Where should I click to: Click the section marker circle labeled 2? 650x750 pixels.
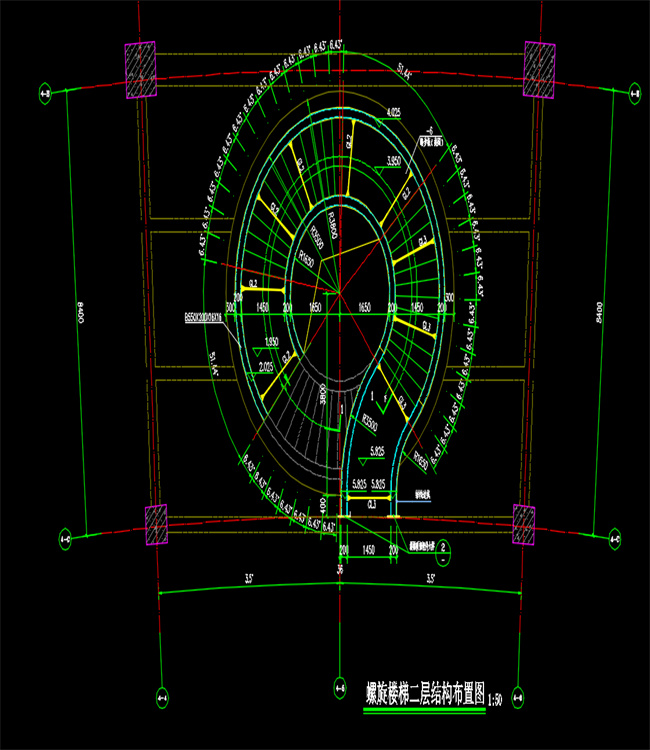(442, 547)
